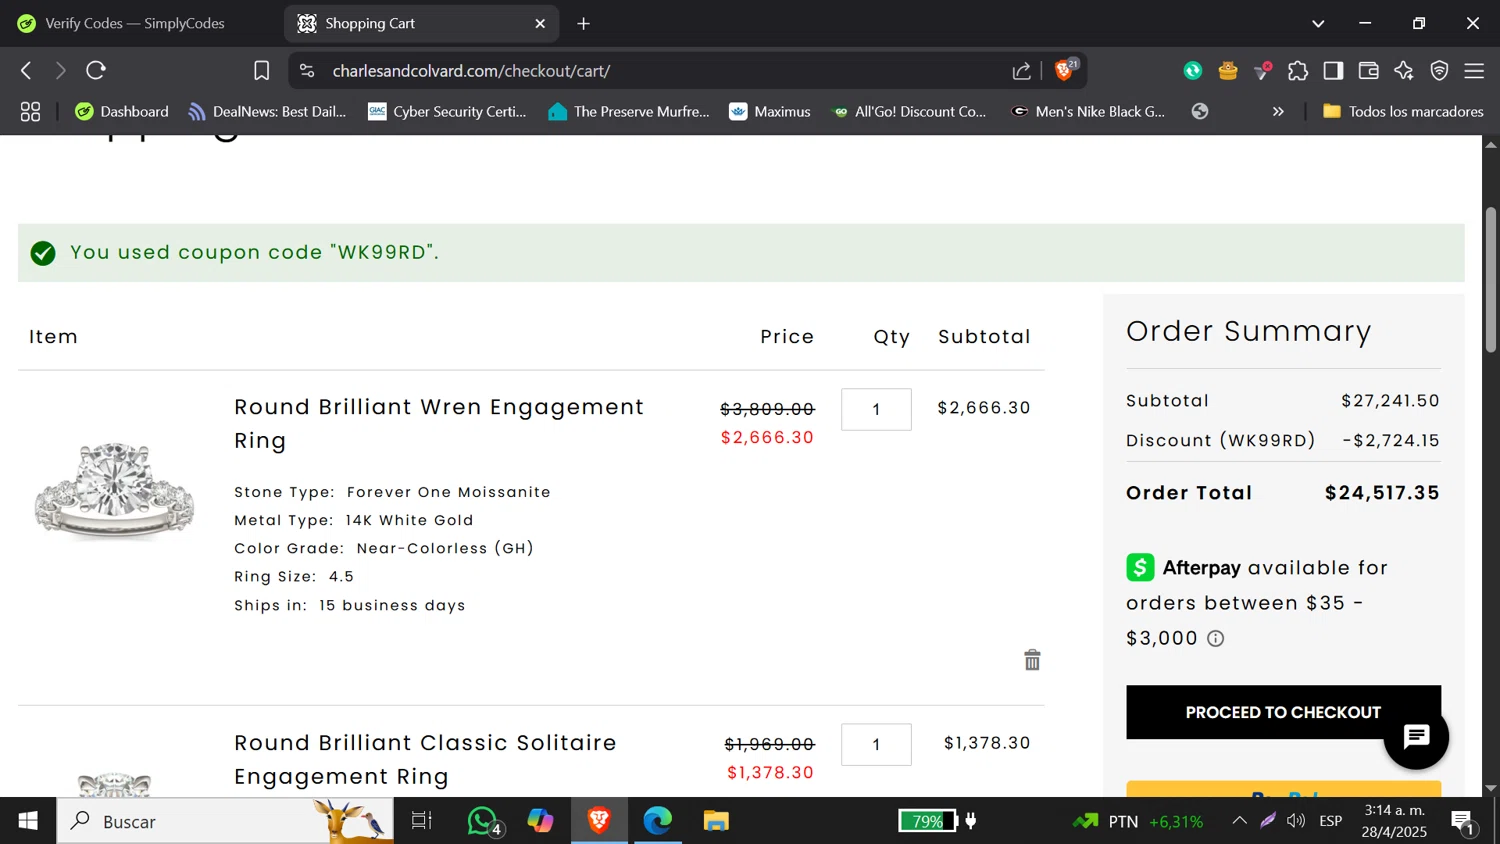This screenshot has height=844, width=1500.
Task: Bookmark this page icon
Action: [x=261, y=71]
